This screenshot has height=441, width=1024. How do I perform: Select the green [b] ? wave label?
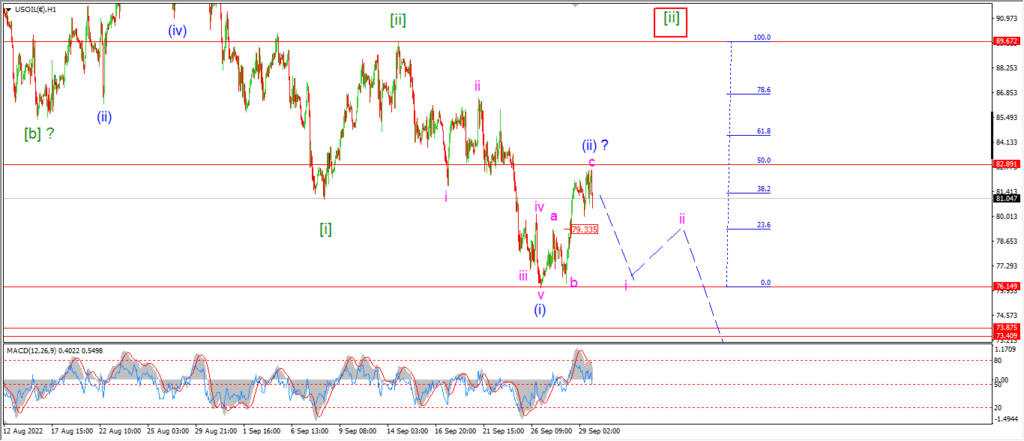click(x=39, y=134)
